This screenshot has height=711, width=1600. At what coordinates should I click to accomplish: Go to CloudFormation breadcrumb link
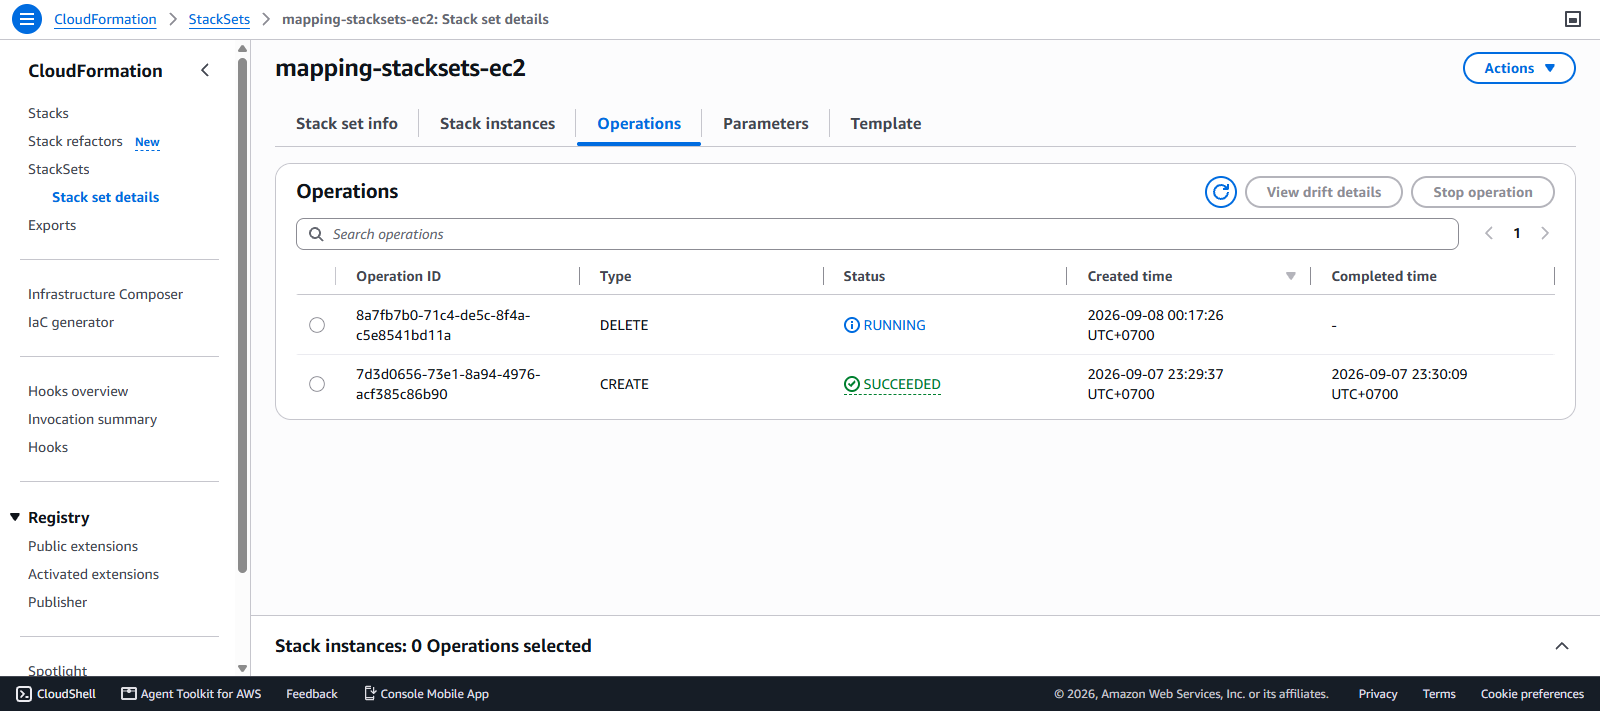(105, 19)
